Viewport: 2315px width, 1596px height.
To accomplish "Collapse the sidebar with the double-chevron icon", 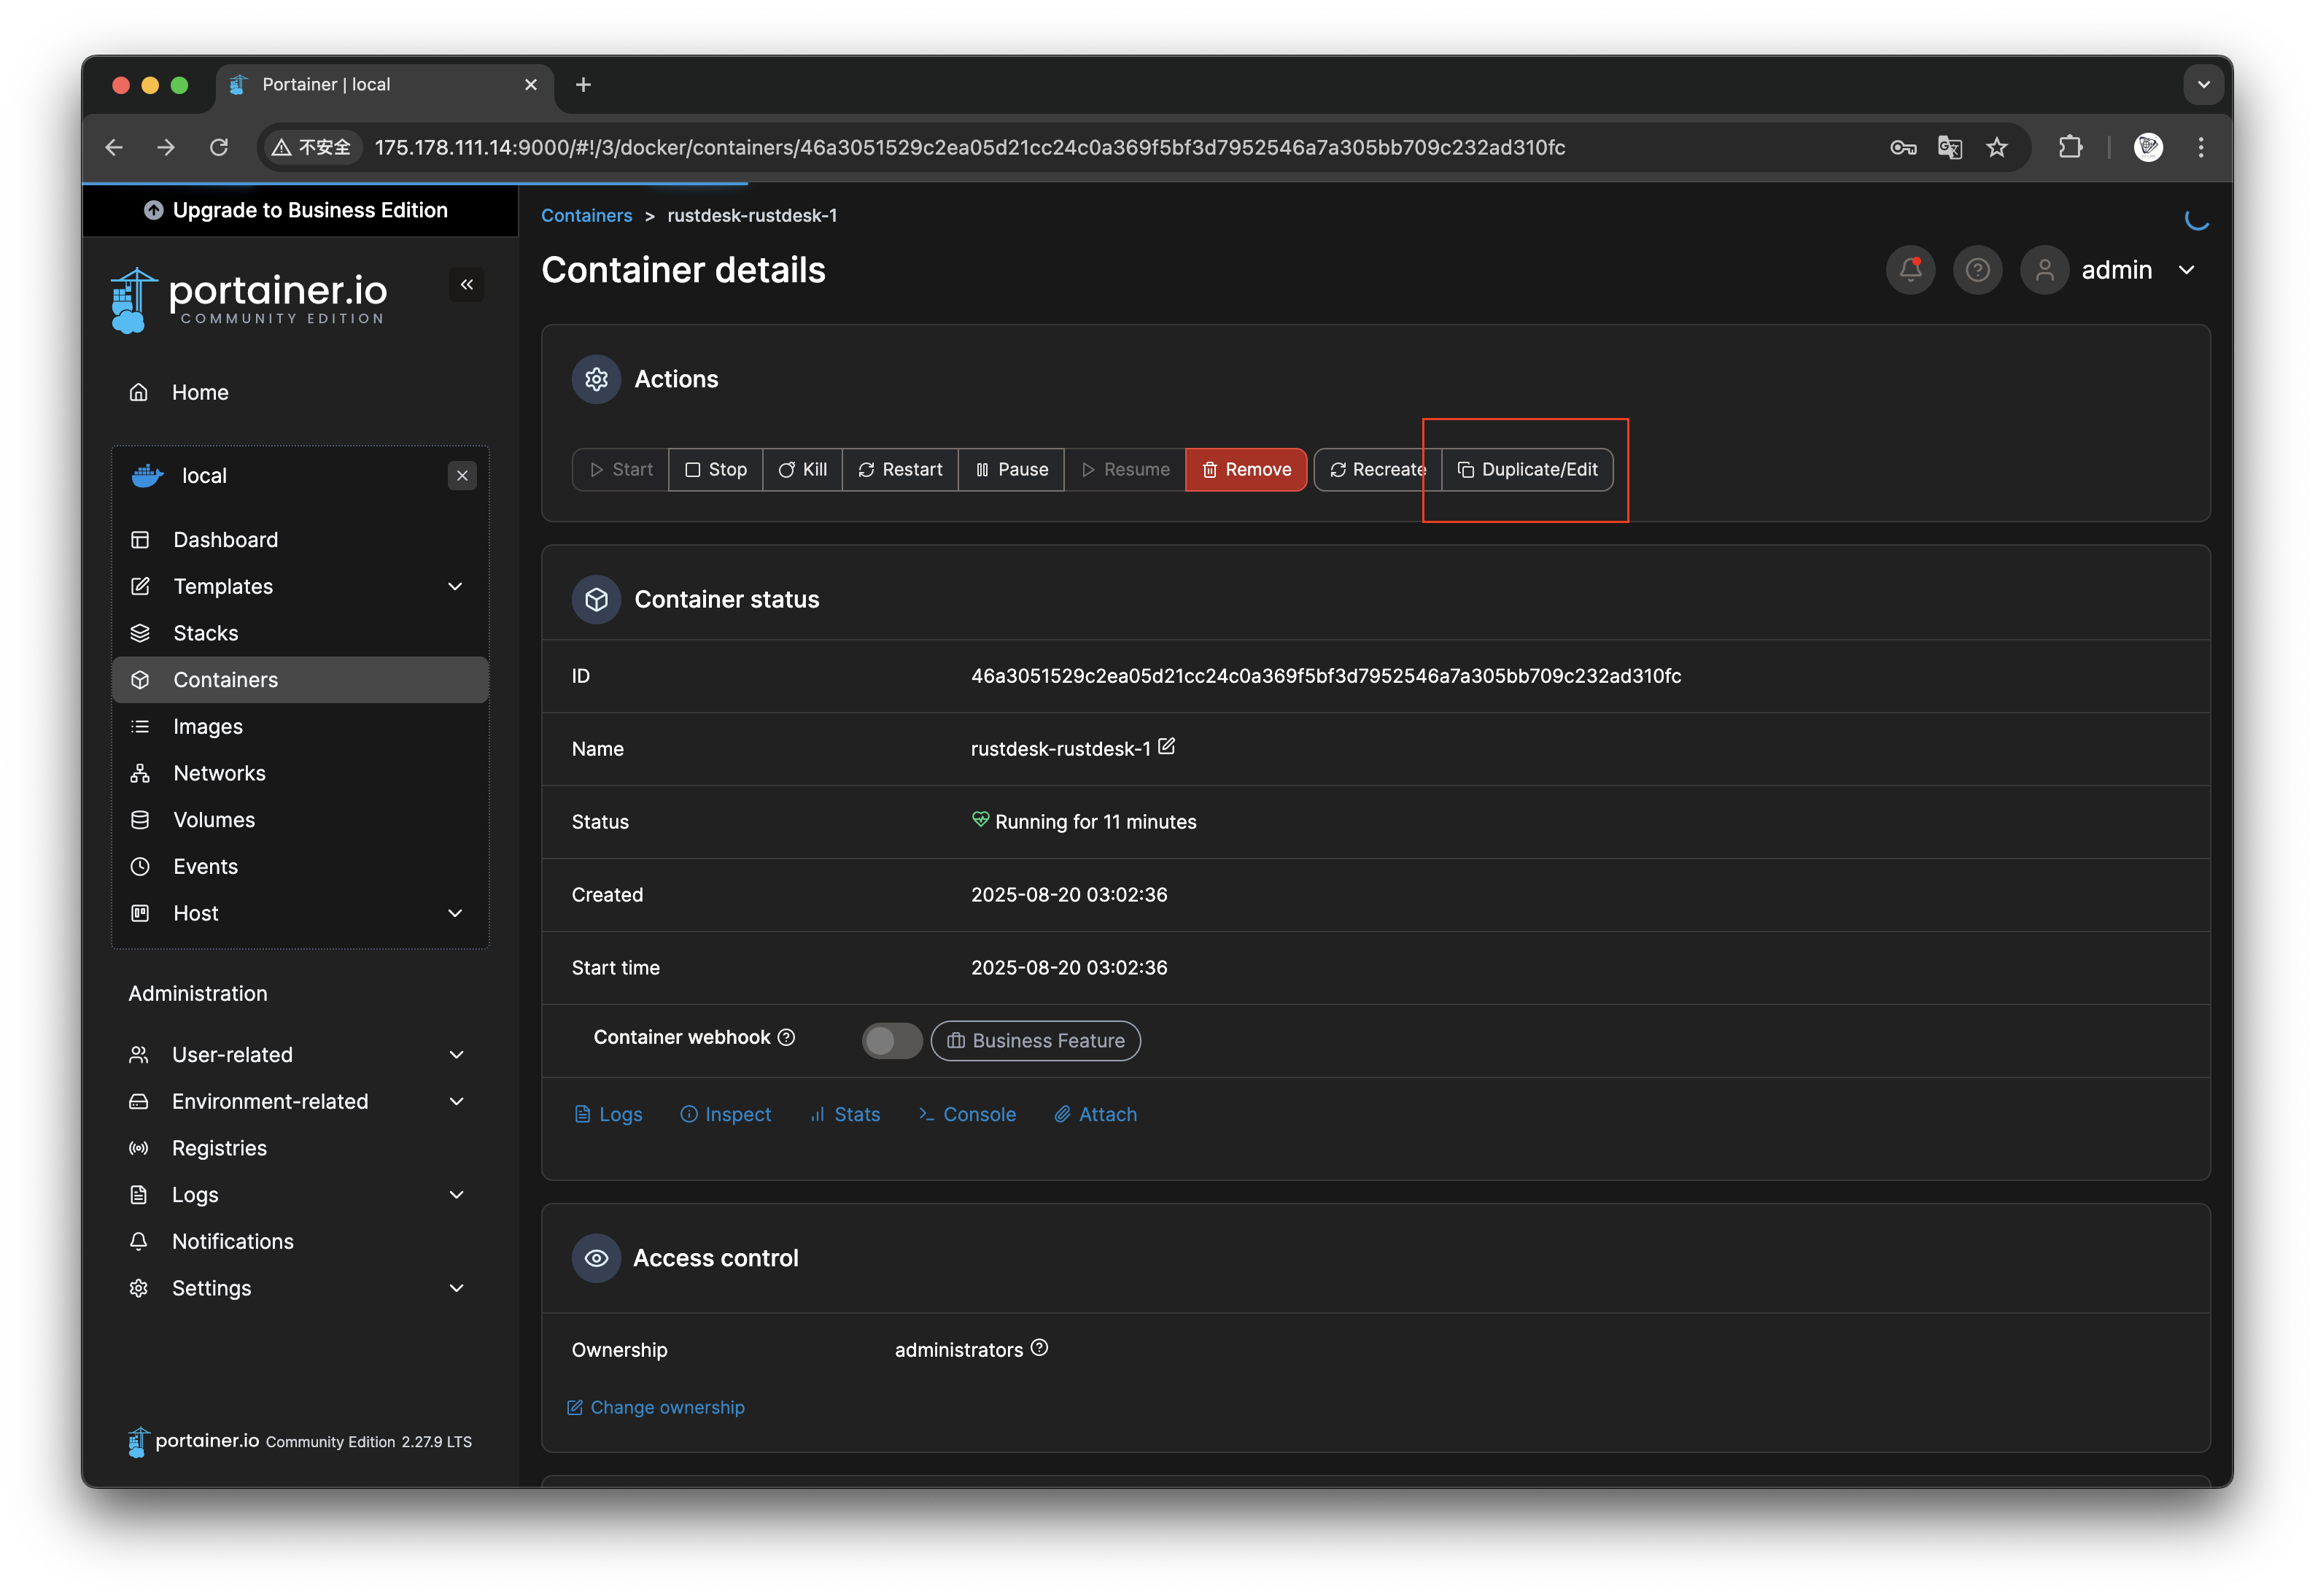I will click(x=466, y=285).
